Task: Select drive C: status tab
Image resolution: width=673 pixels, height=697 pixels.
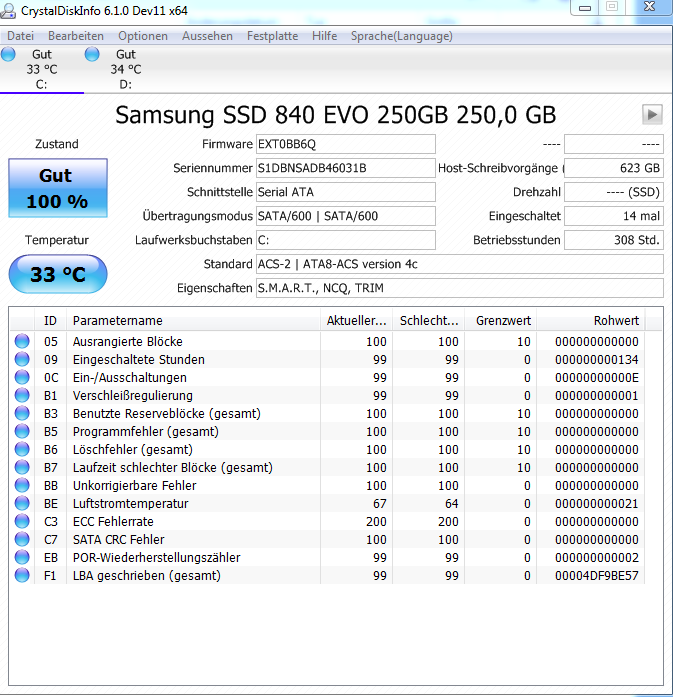Action: pos(42,69)
